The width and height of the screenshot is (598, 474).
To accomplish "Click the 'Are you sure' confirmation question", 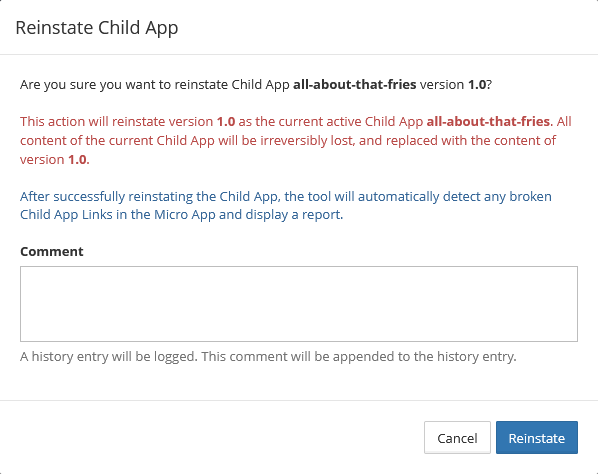I will 256,84.
